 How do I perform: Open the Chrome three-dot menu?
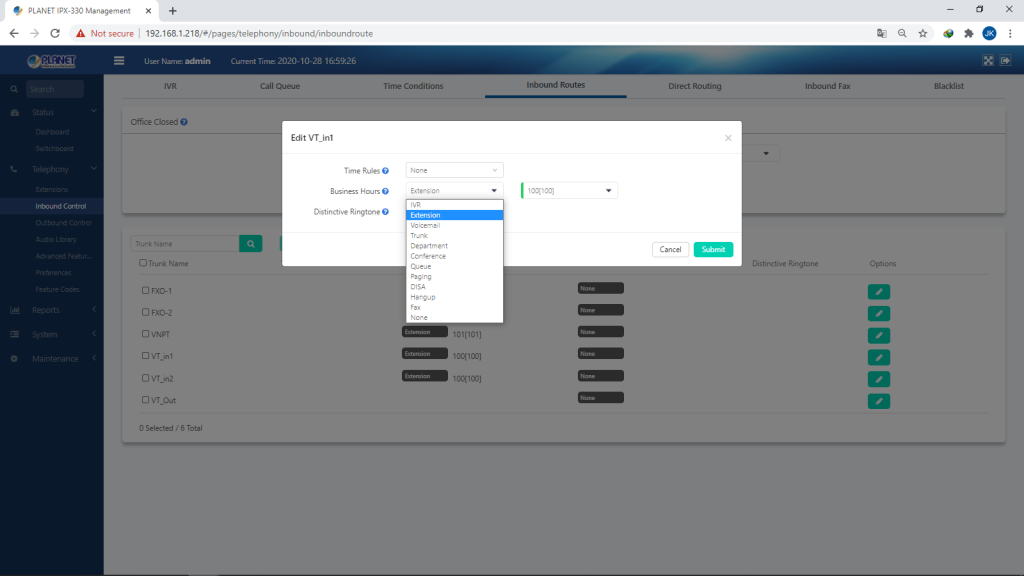pyautogui.click(x=1010, y=33)
